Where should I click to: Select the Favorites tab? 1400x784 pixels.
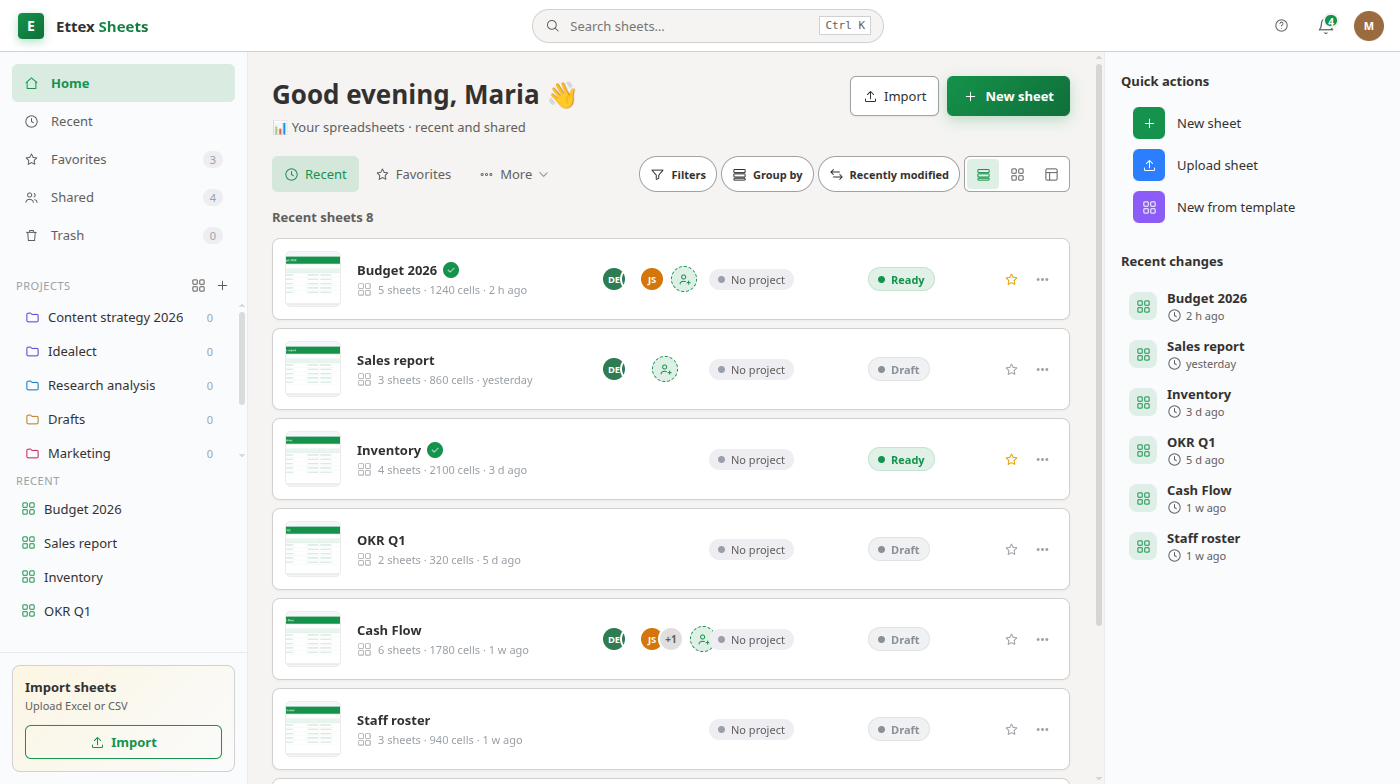pyautogui.click(x=413, y=174)
